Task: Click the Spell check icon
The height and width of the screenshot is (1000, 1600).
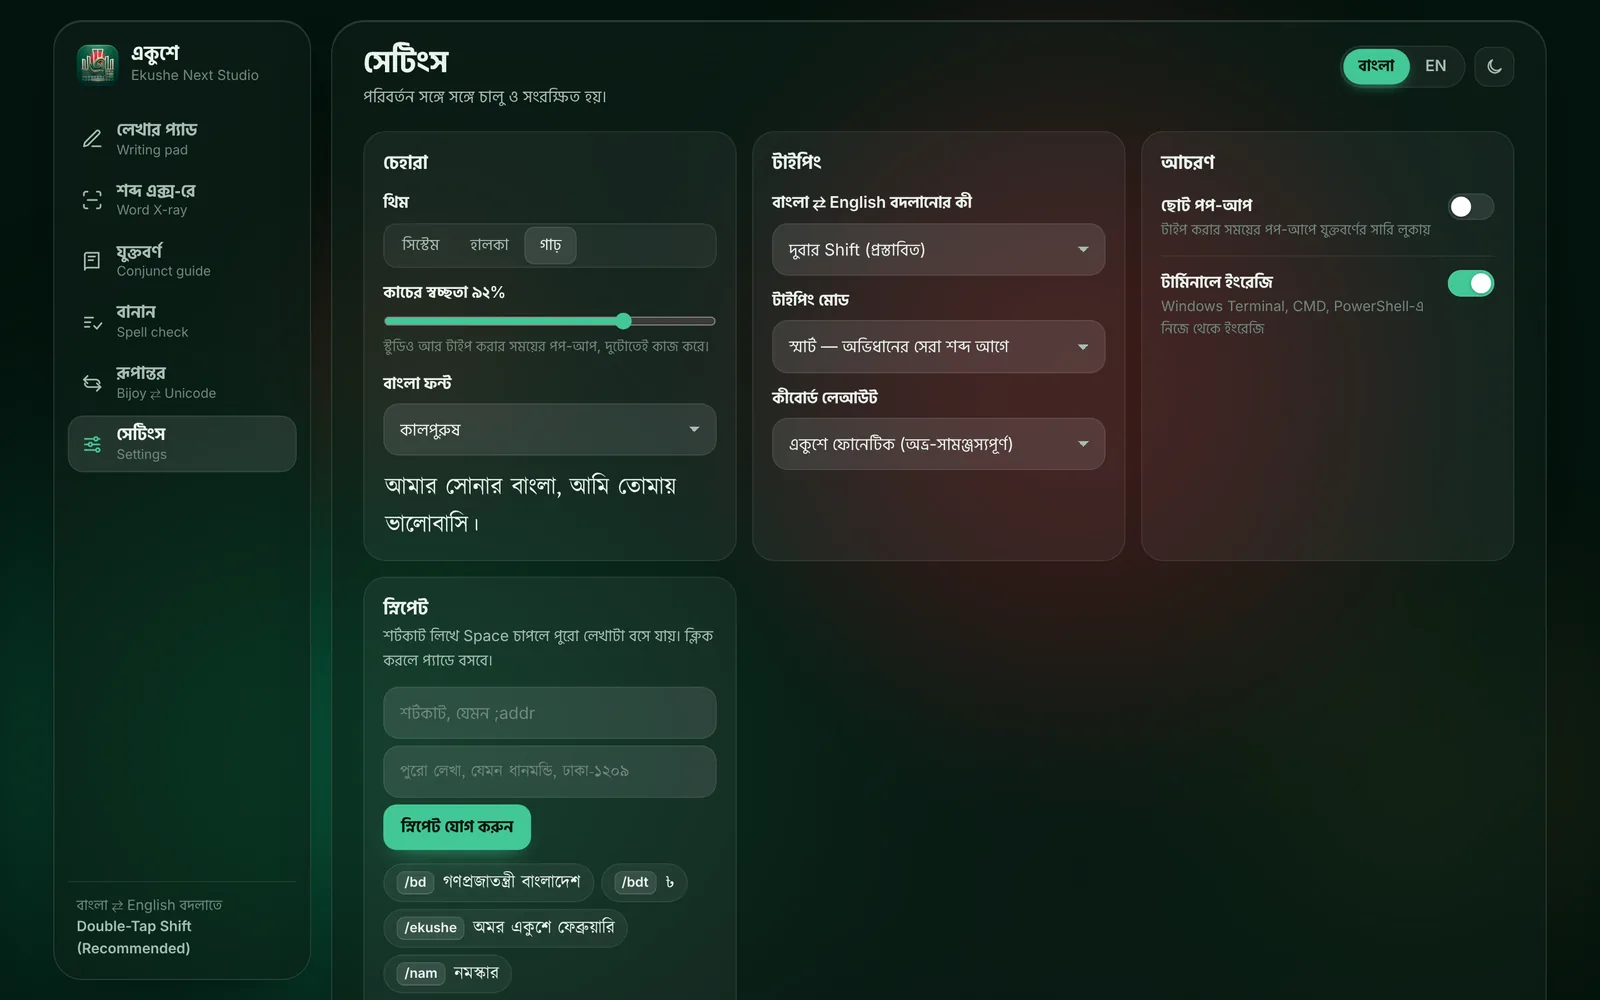Action: click(x=92, y=322)
